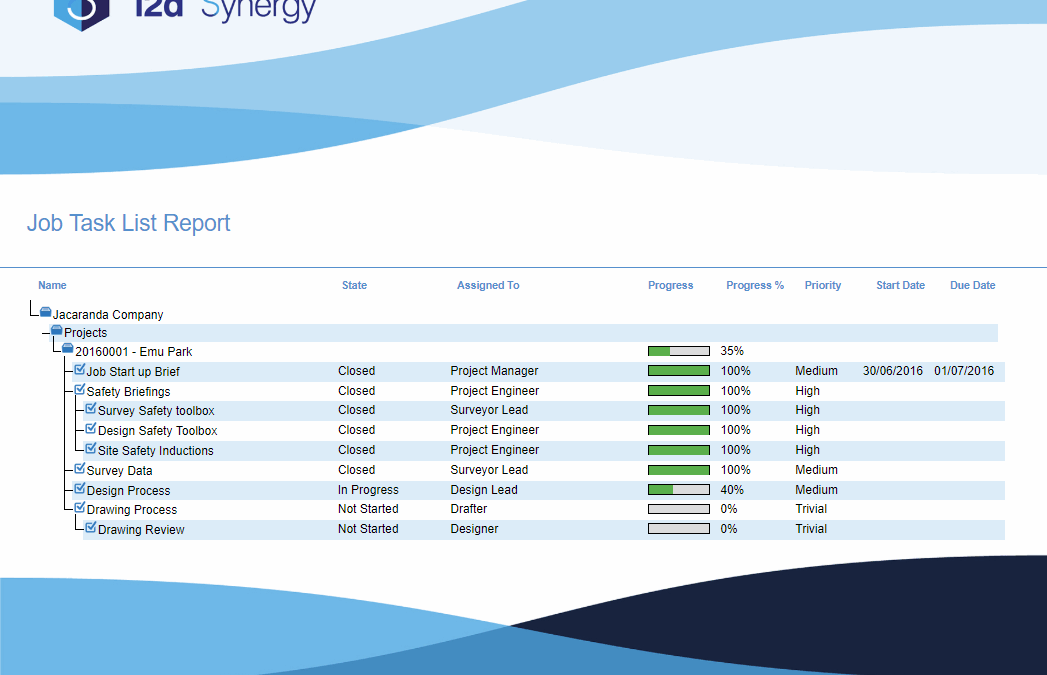The width and height of the screenshot is (1047, 675).
Task: Click Trivial priority for Drawing Review
Action: pos(811,529)
